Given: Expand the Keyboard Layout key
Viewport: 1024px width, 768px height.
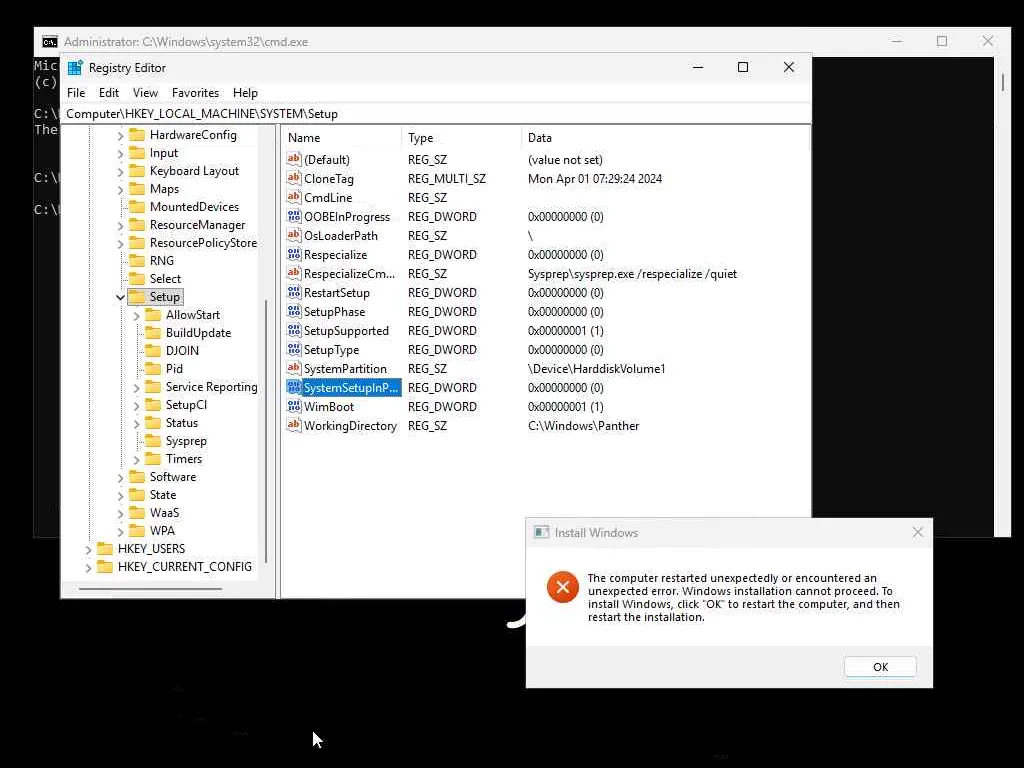Looking at the screenshot, I should pyautogui.click(x=120, y=172).
